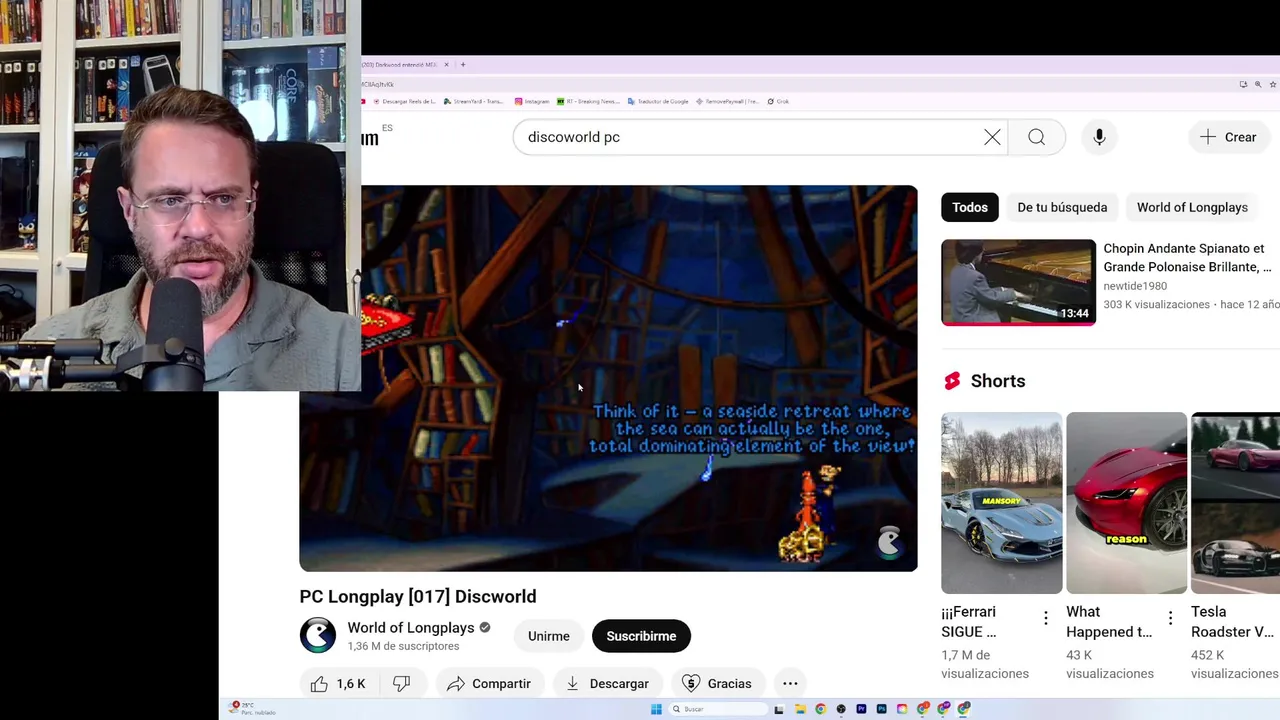
Task: Click the Discworld video player area
Action: [608, 378]
